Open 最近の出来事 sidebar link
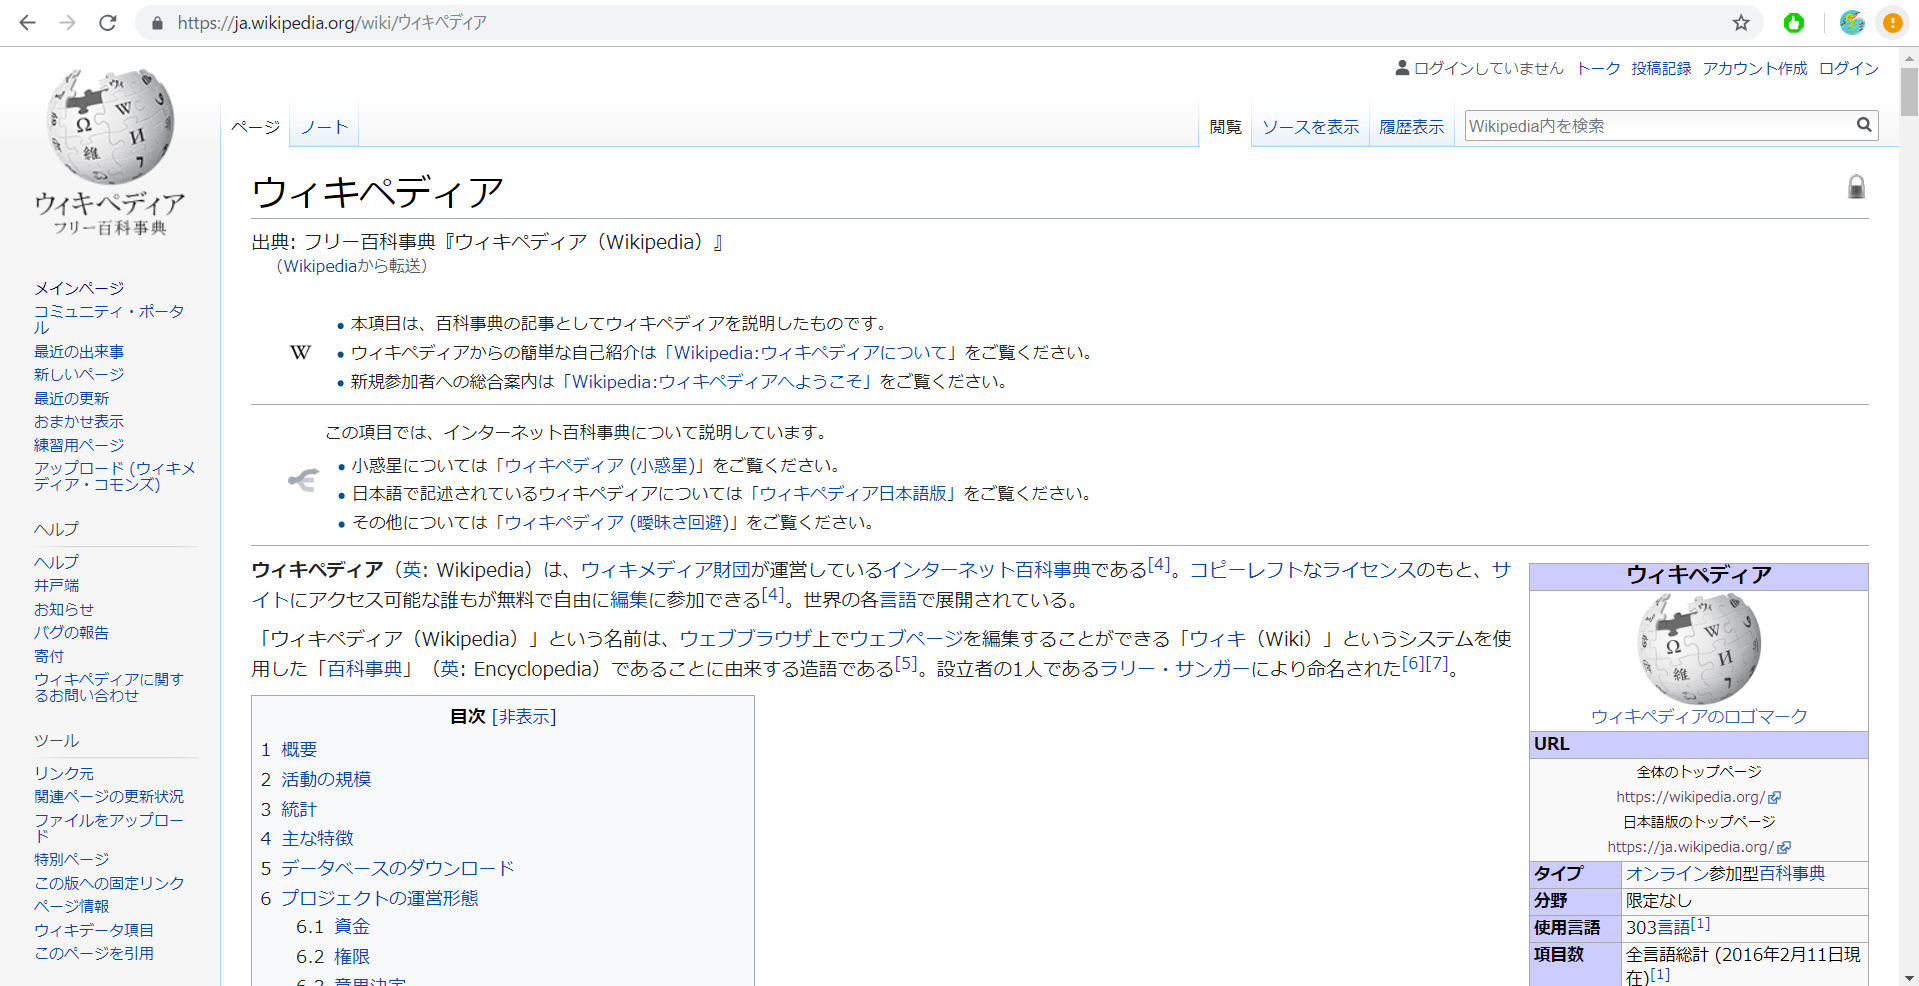This screenshot has width=1919, height=986. (79, 351)
